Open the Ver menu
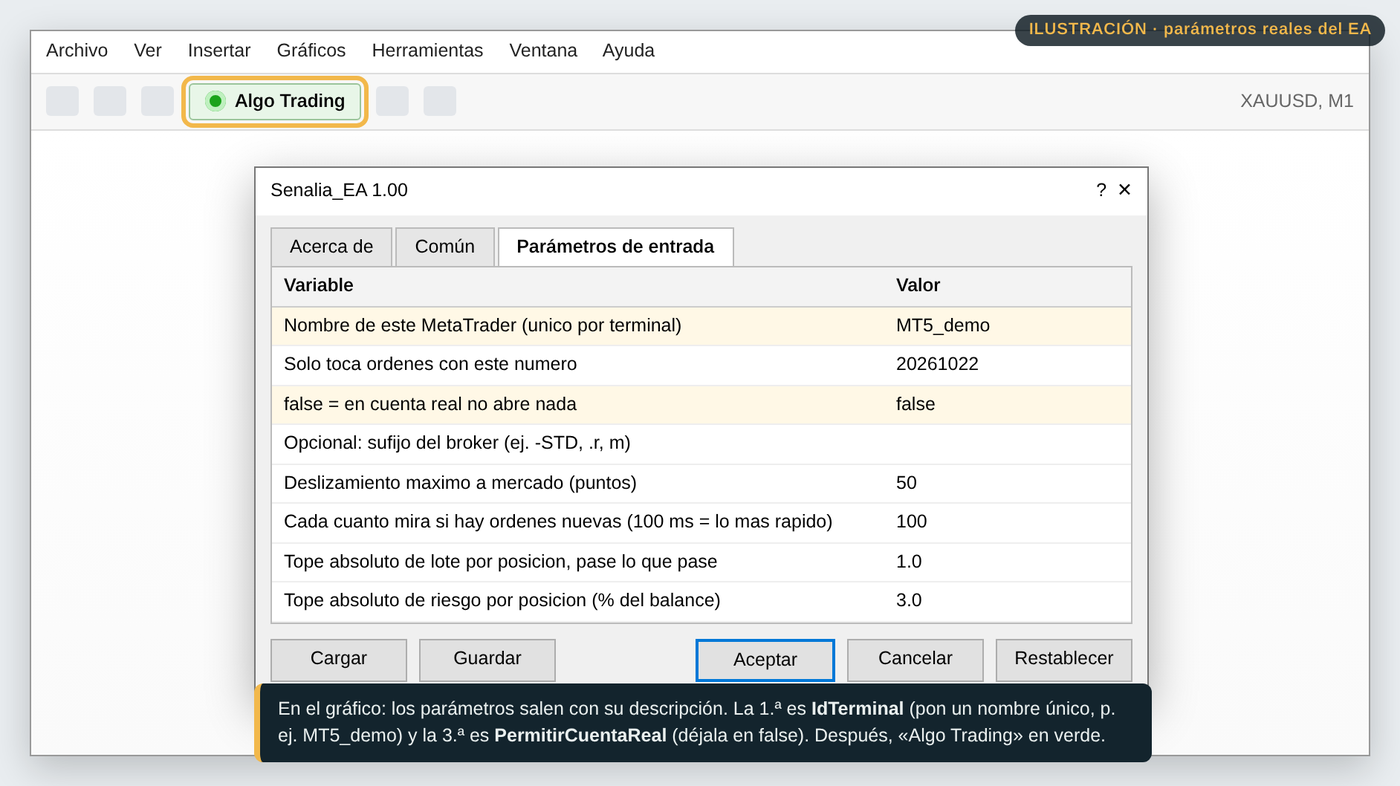1400x786 pixels. 148,50
